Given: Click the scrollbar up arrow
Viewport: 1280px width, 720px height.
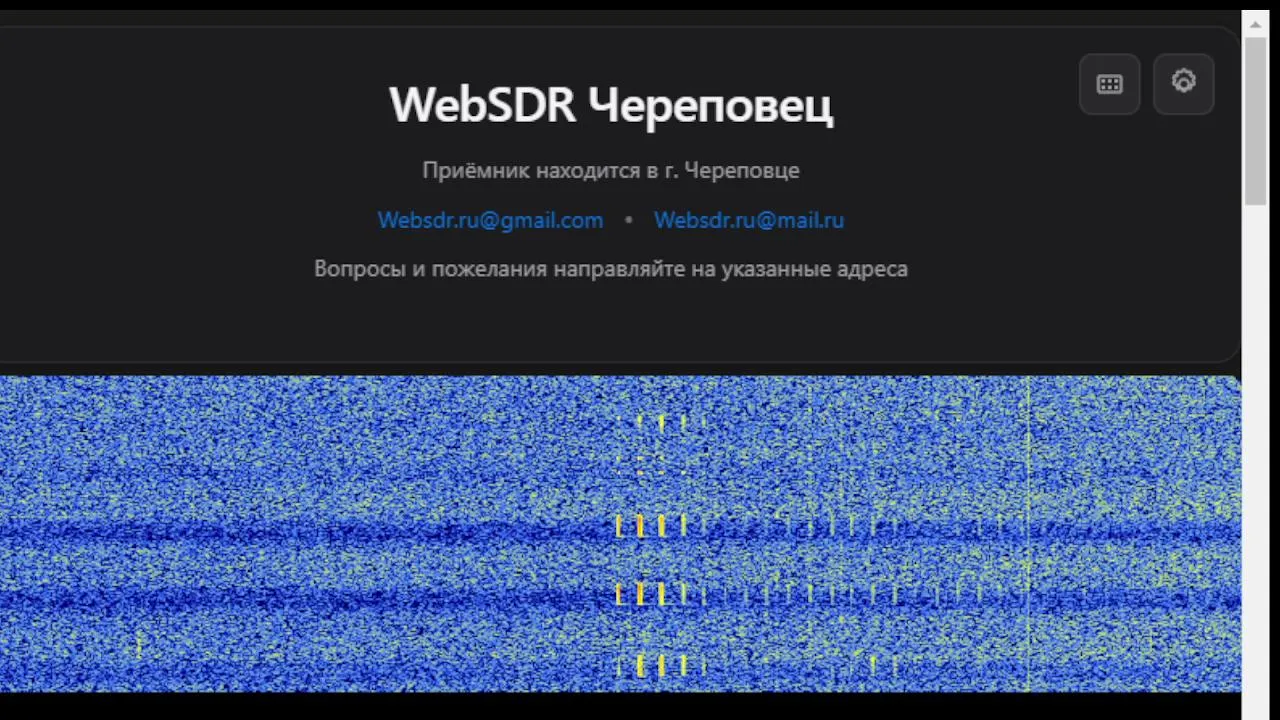Looking at the screenshot, I should click(1255, 24).
